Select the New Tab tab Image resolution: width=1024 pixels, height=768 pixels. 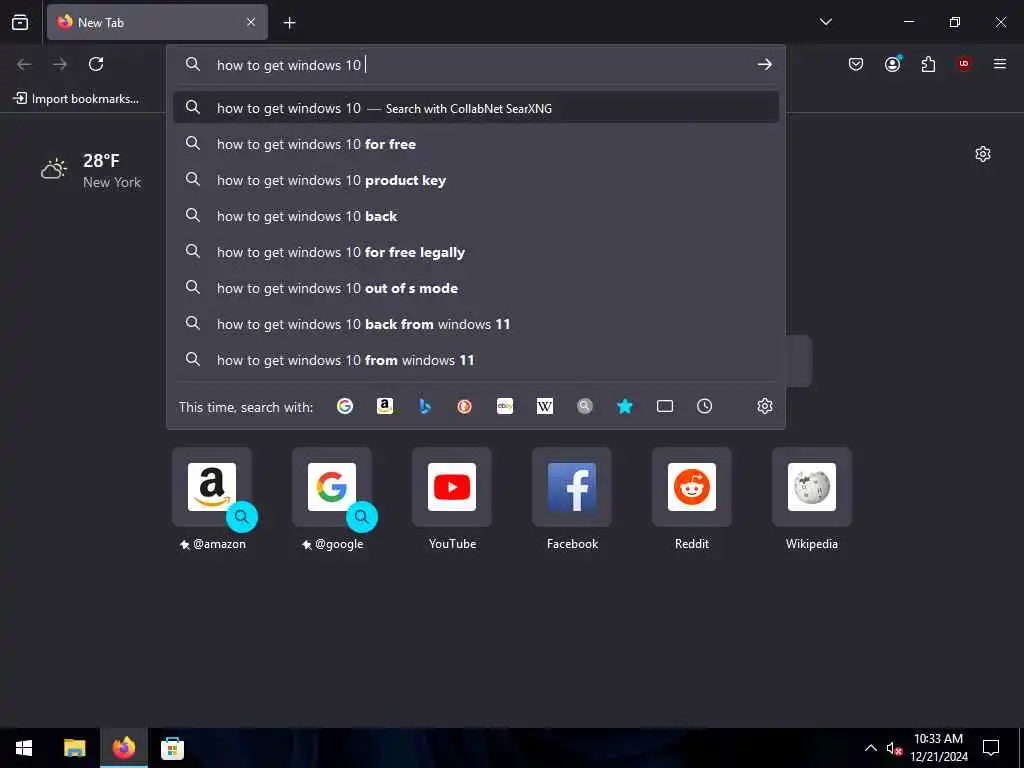(157, 22)
